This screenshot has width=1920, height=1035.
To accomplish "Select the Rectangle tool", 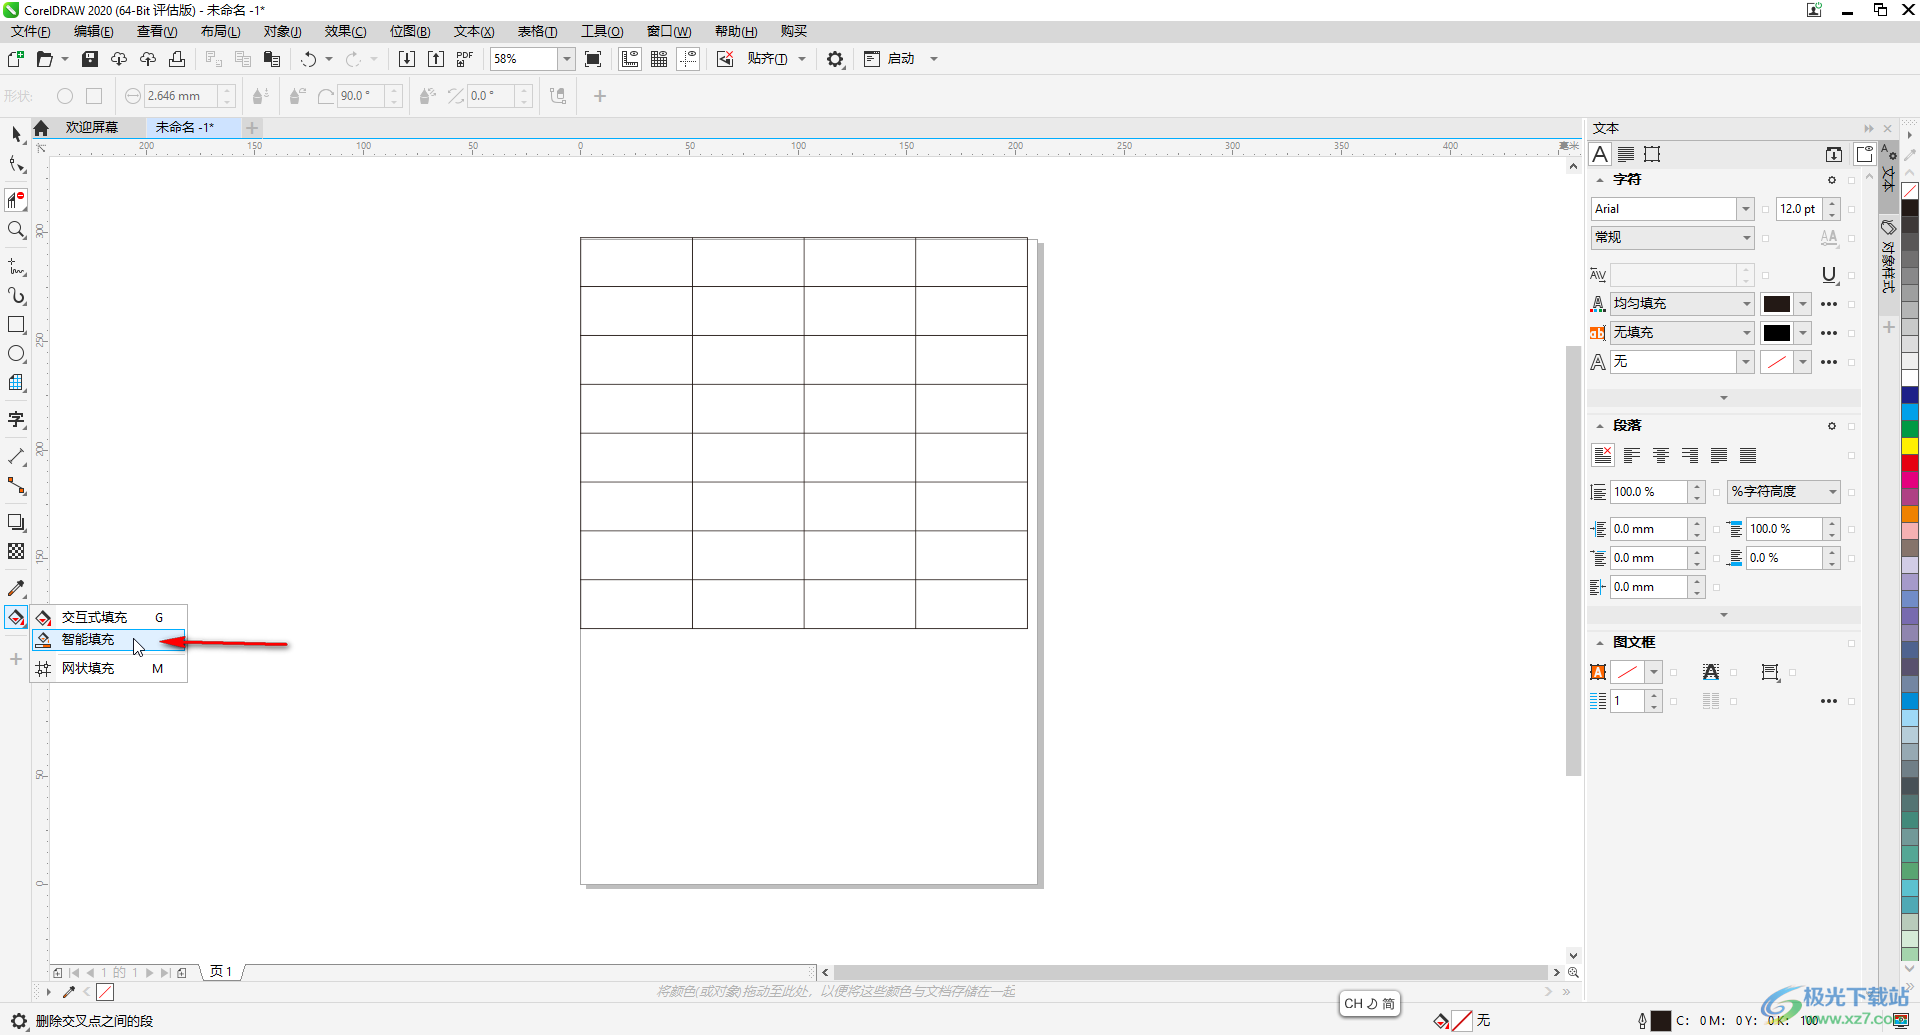I will pos(16,325).
